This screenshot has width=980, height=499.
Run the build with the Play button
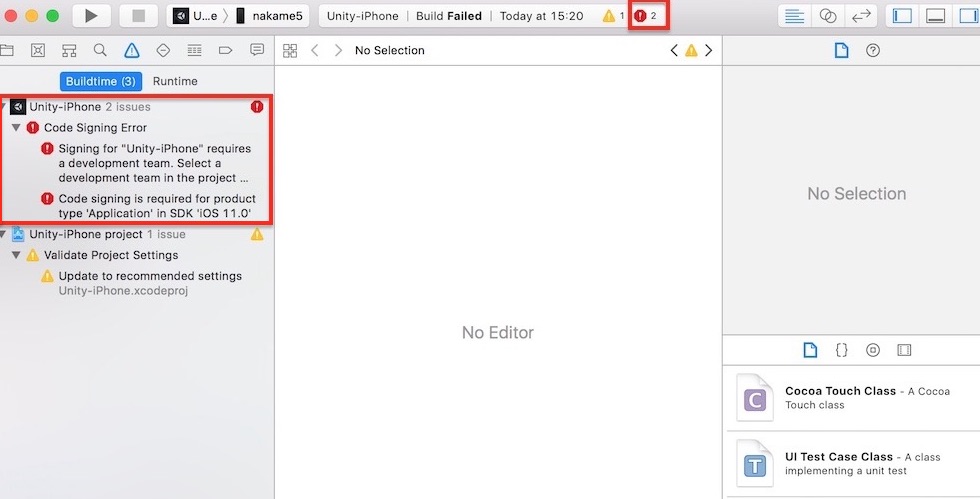coord(92,16)
